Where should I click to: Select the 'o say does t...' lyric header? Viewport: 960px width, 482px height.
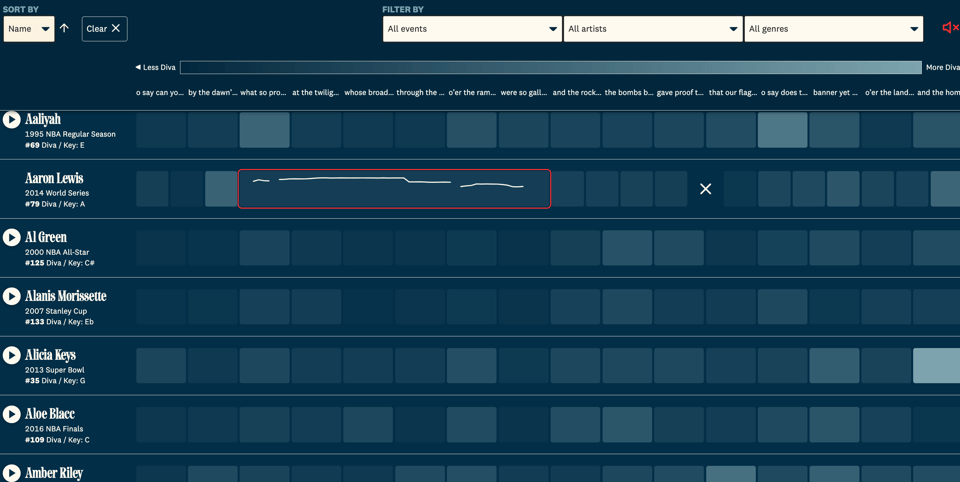tap(784, 92)
